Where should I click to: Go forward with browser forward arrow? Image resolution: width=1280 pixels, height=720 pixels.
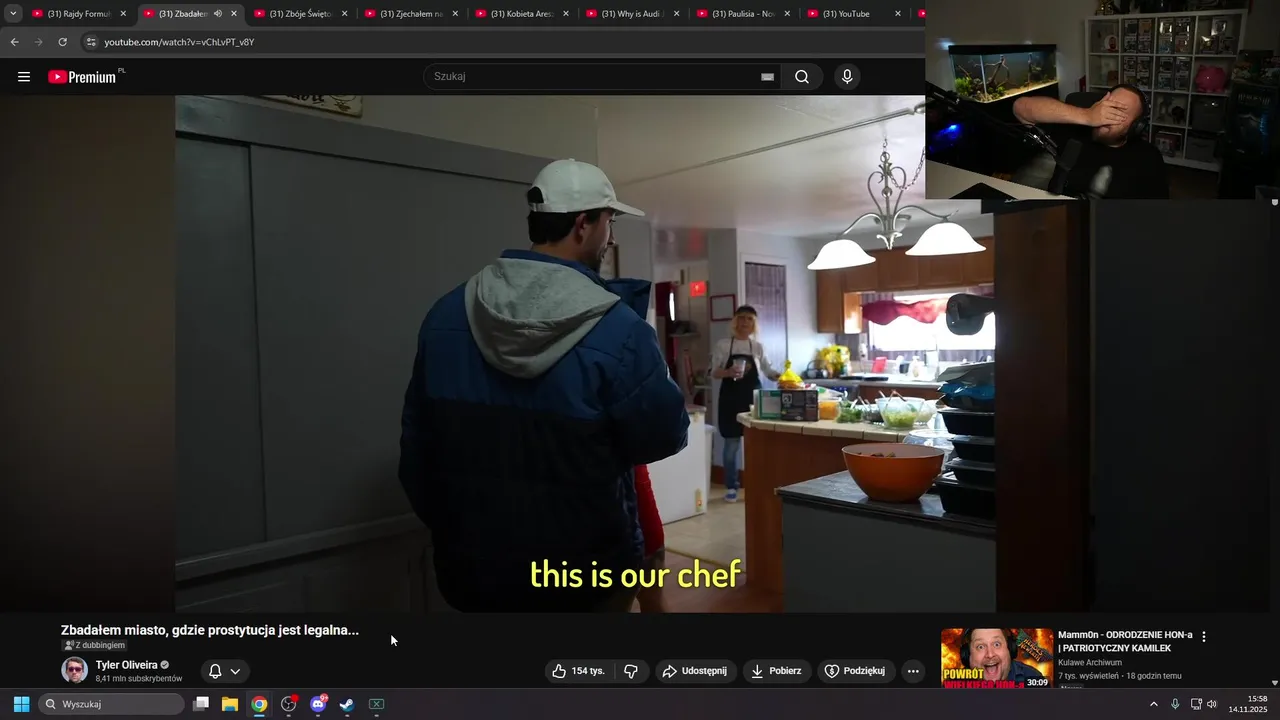tap(38, 42)
